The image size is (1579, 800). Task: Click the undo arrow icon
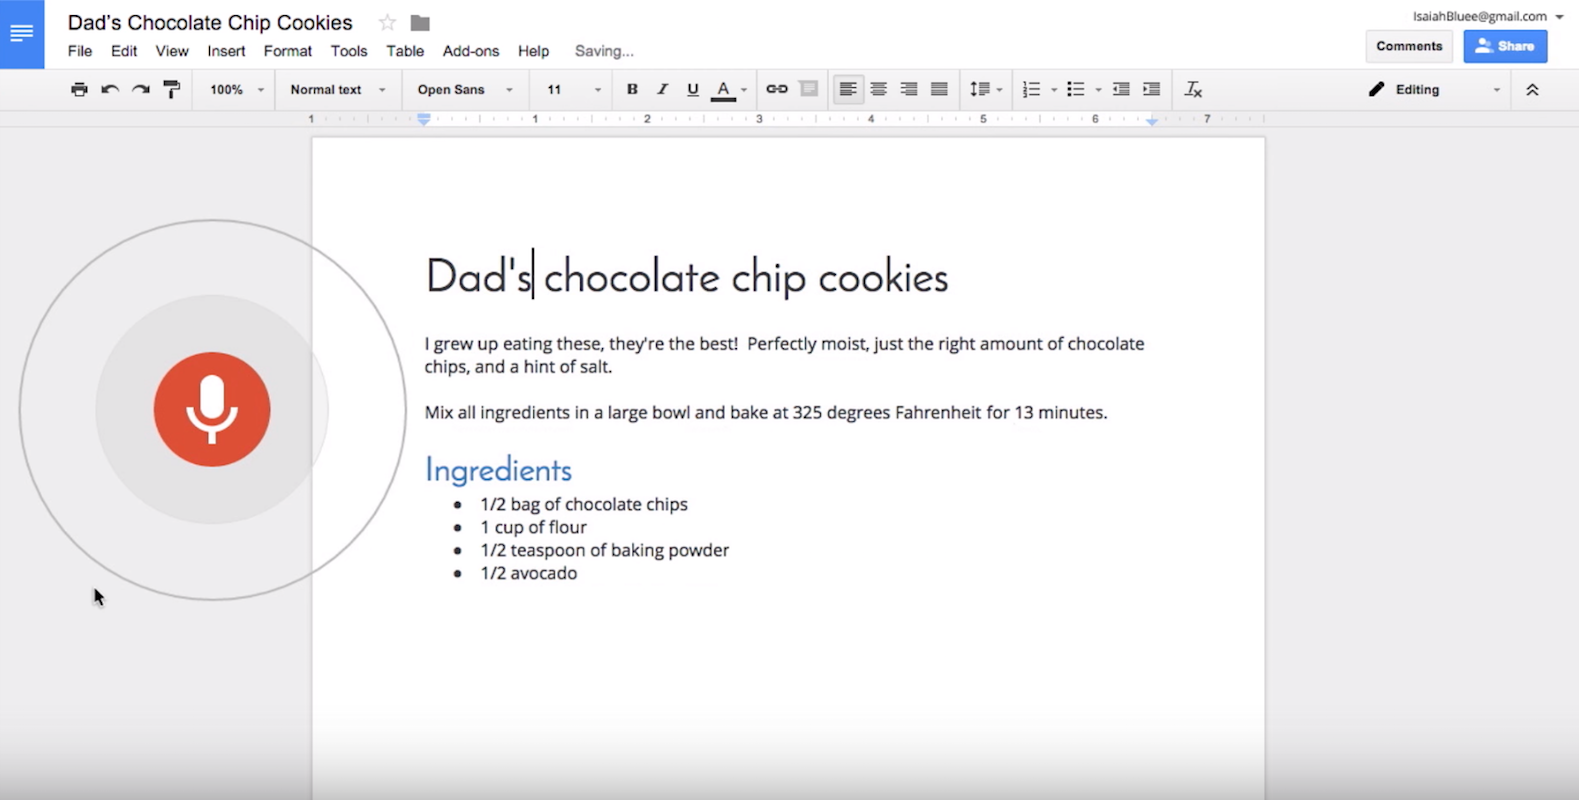tap(110, 90)
